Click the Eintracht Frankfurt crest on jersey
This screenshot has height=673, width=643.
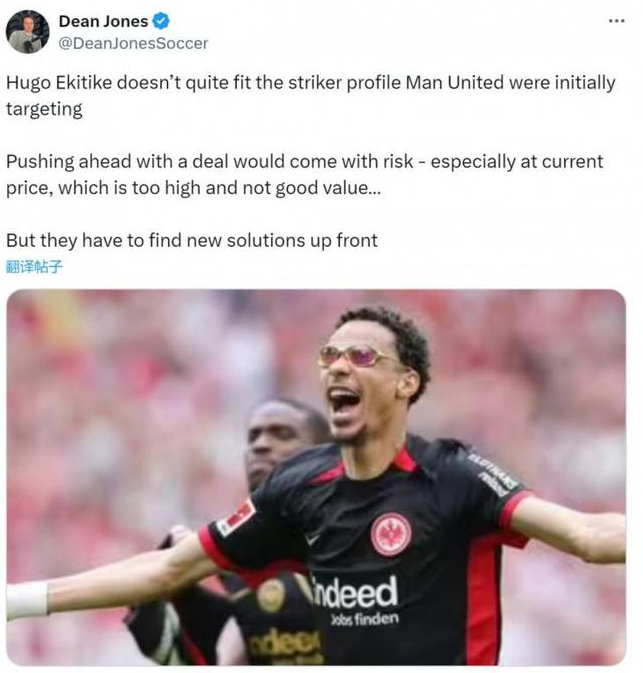391,534
